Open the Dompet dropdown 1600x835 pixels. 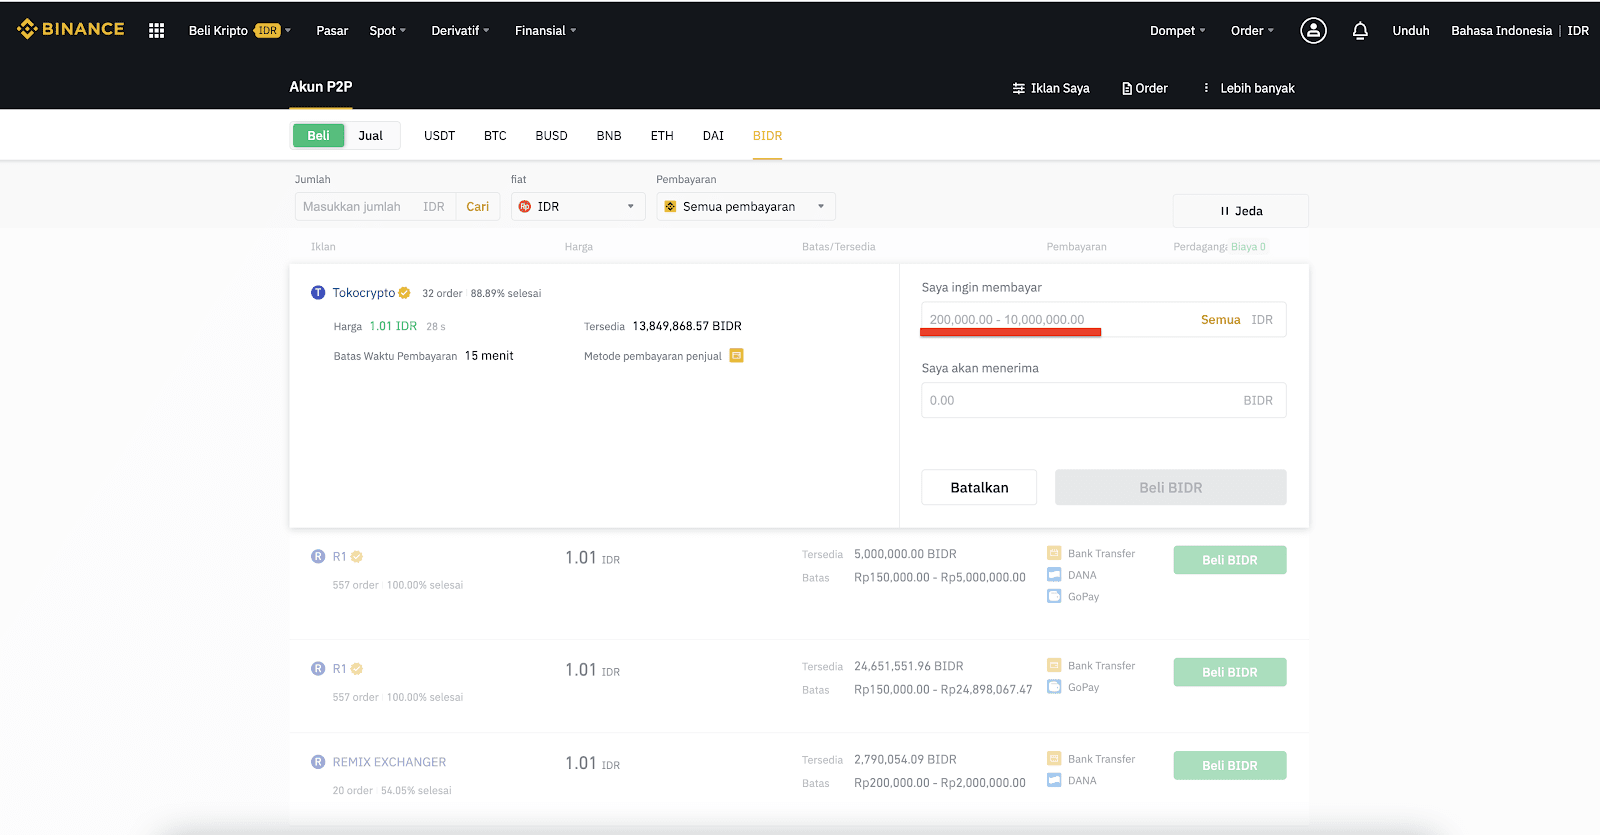(x=1178, y=31)
